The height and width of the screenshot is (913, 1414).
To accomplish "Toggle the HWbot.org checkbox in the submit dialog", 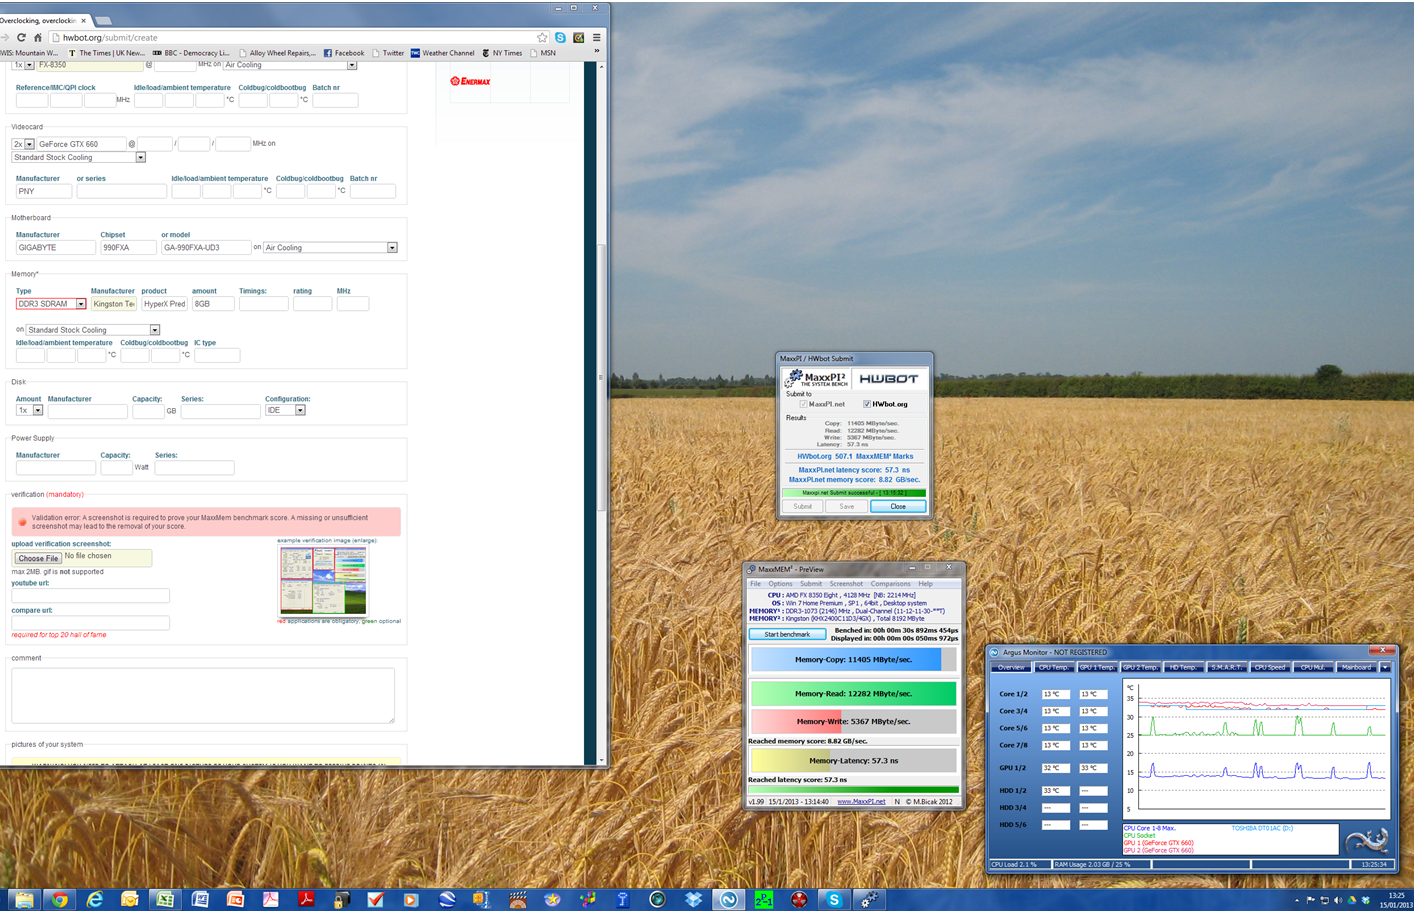I will point(867,404).
